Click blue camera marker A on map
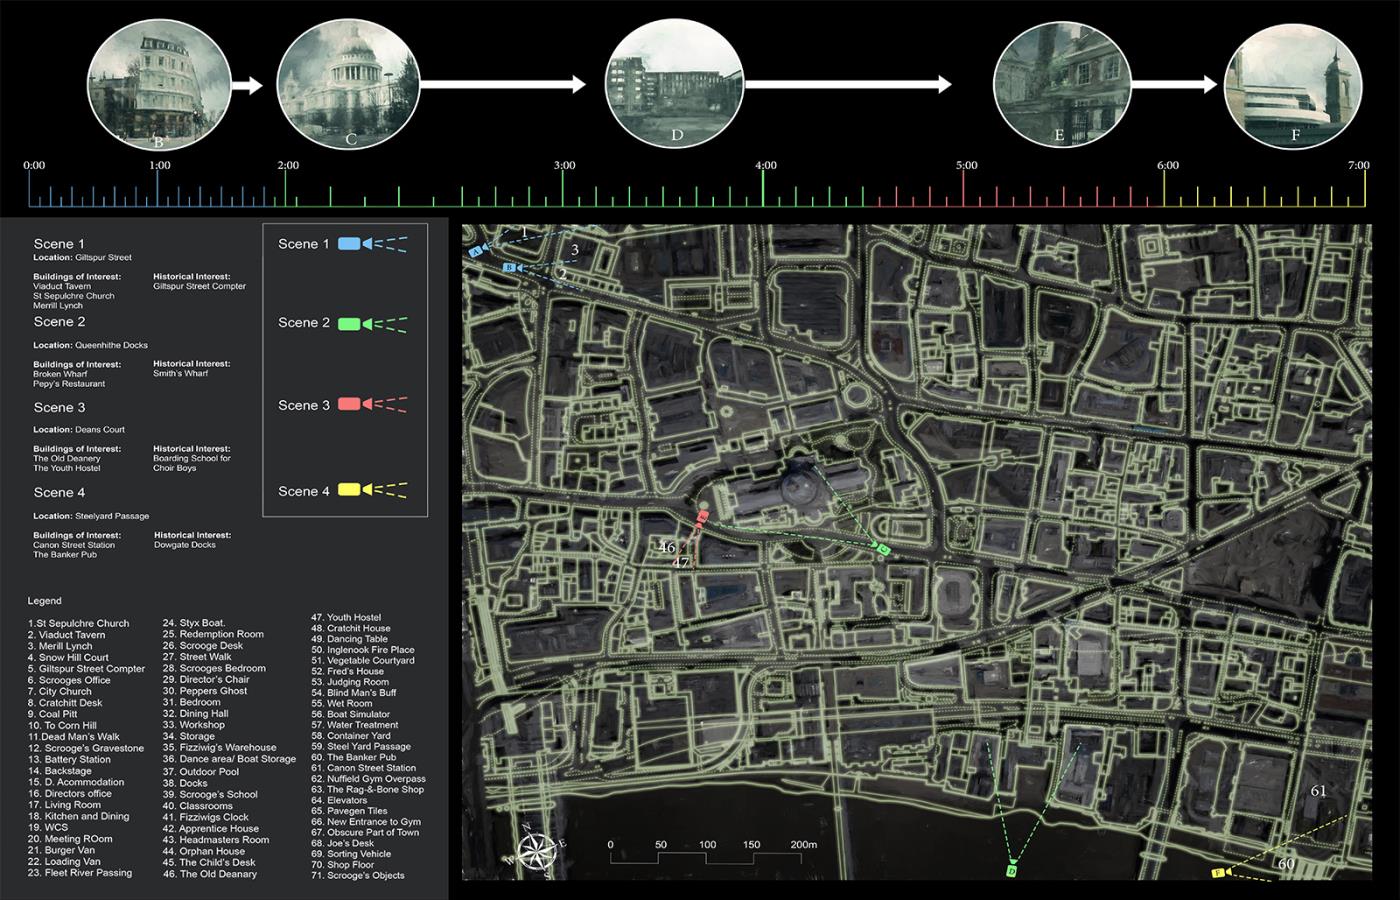The width and height of the screenshot is (1400, 900). [x=477, y=252]
